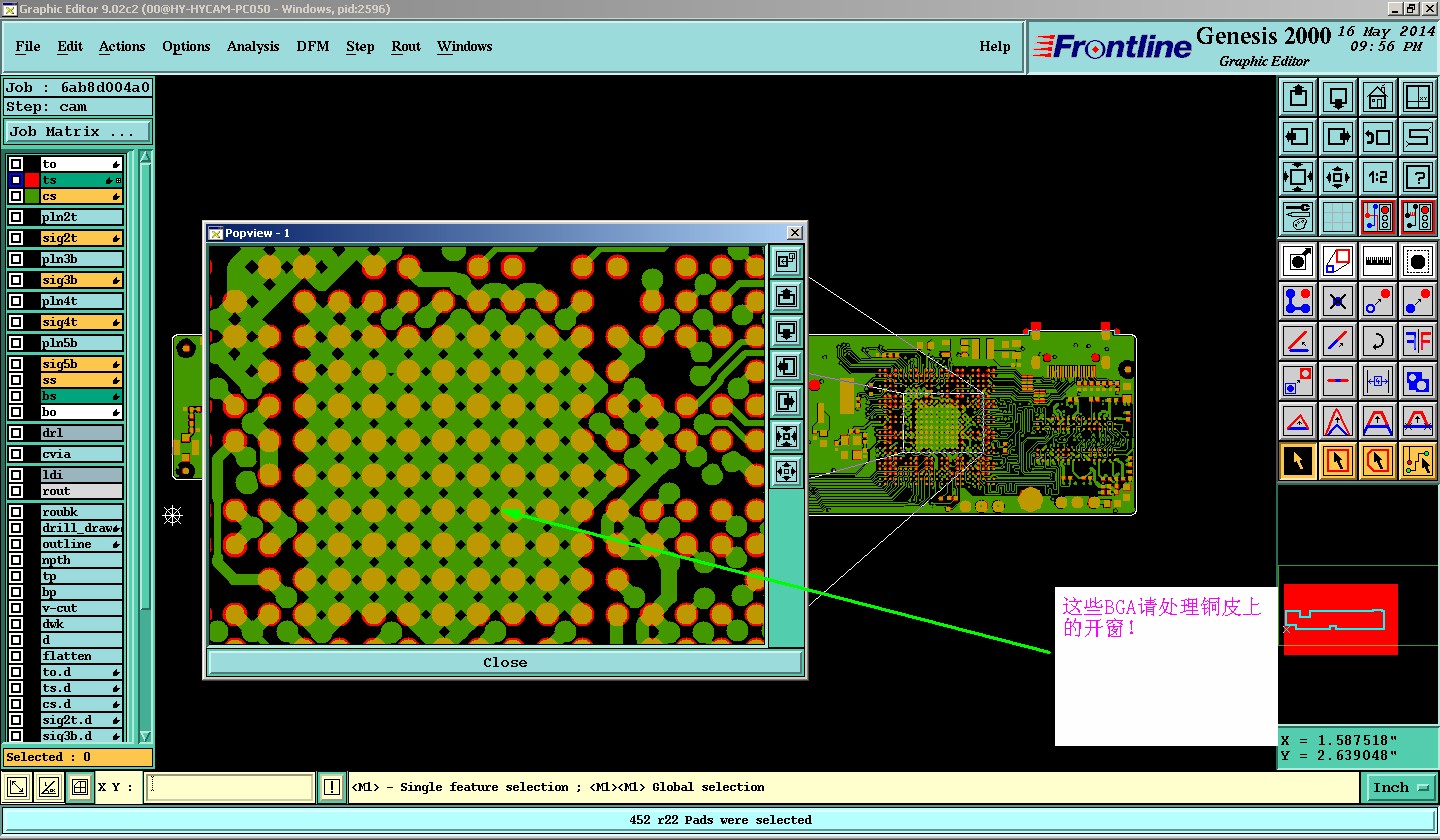Choose the net selection arrow with green nodes
The height and width of the screenshot is (840, 1440).
[1418, 461]
